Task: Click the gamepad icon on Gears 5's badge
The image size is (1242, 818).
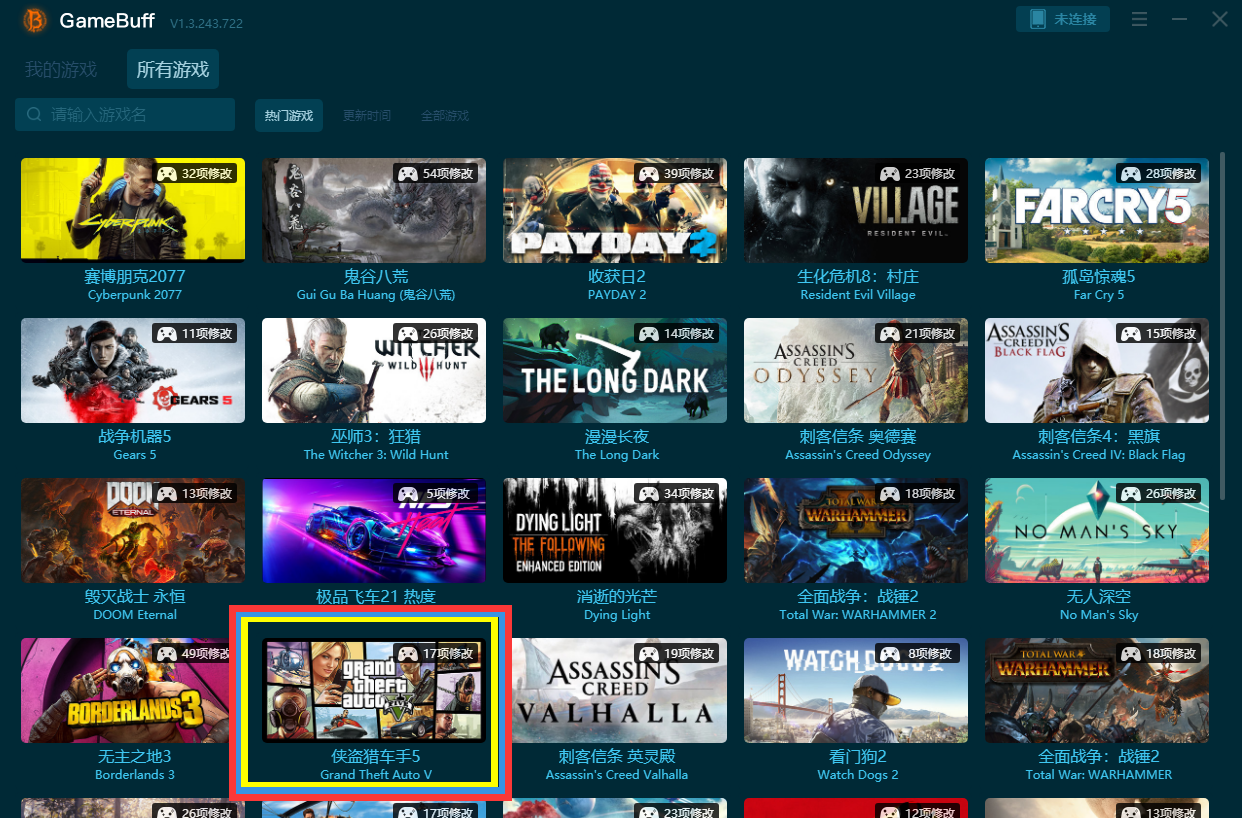Action: (x=167, y=334)
